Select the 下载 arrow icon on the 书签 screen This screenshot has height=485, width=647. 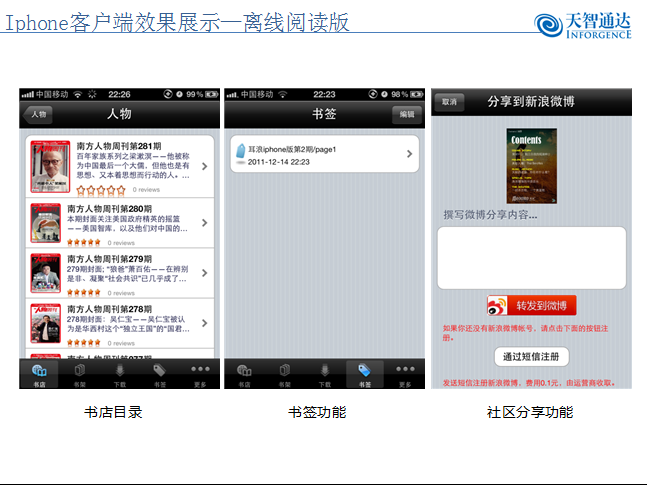click(x=325, y=370)
